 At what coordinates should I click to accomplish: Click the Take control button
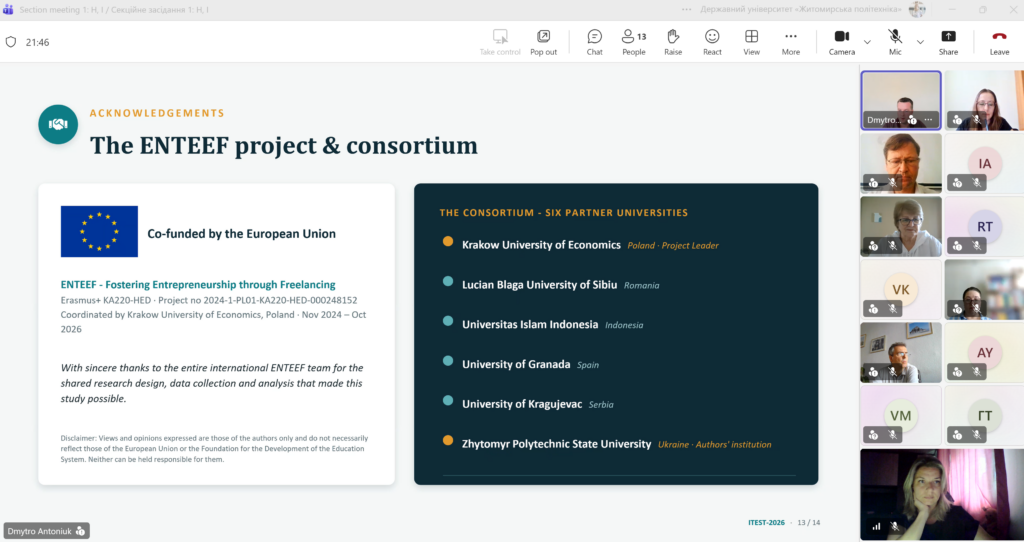tap(500, 42)
